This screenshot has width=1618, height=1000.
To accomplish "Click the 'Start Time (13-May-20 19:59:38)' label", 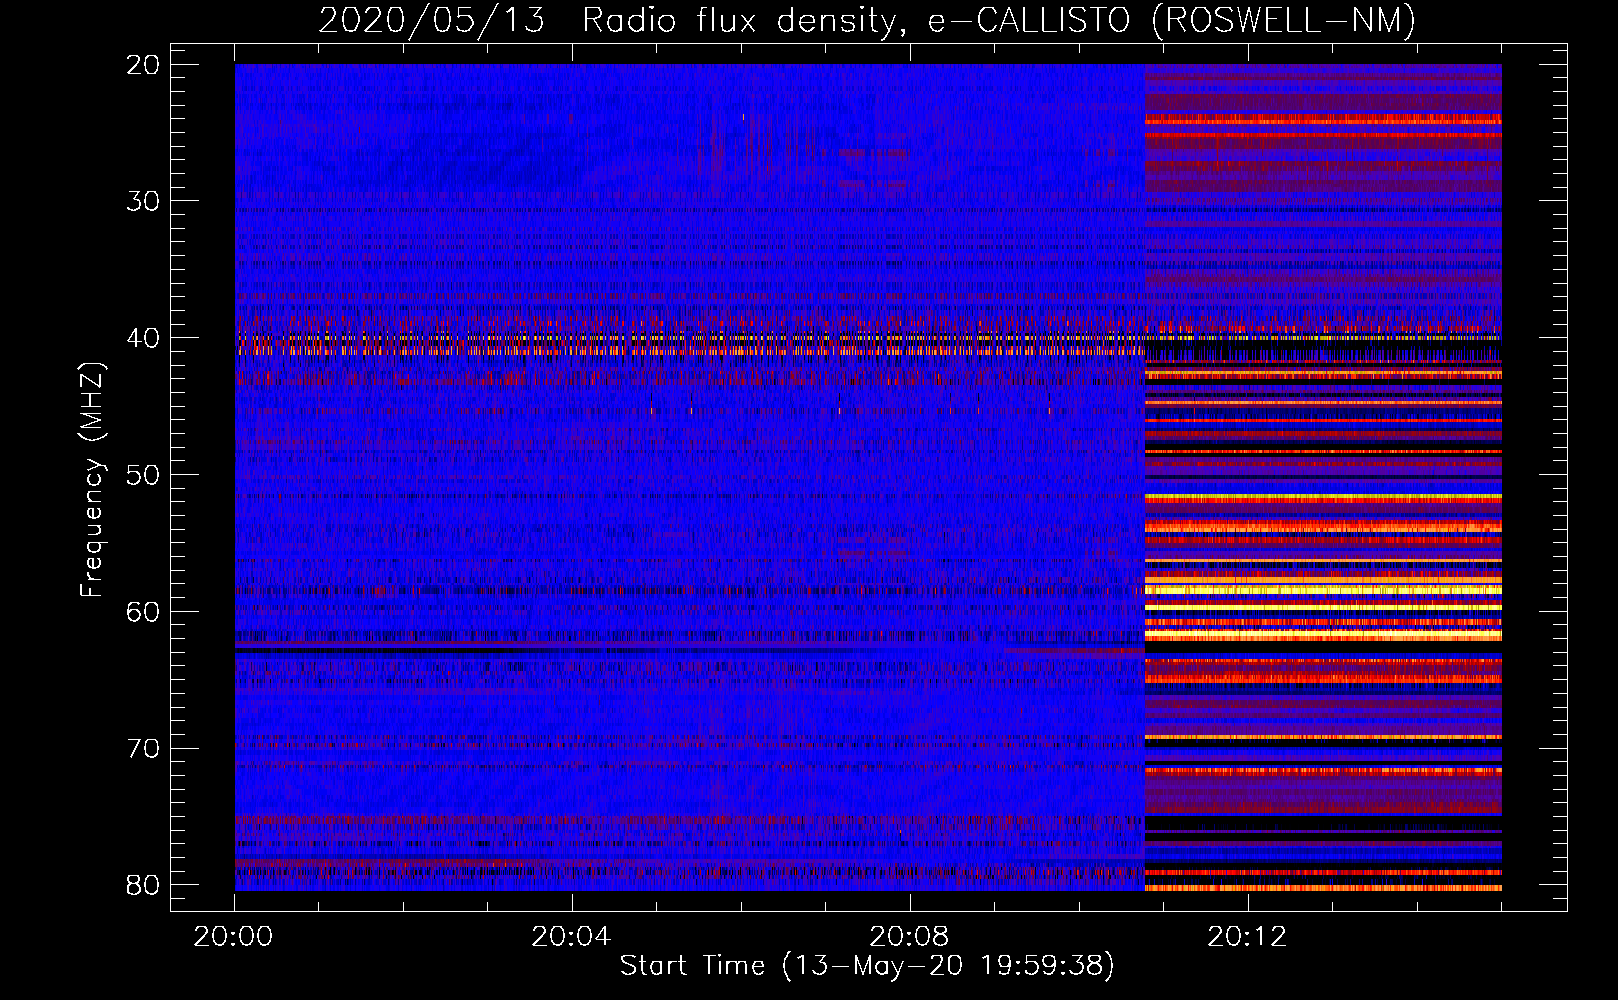I will pyautogui.click(x=867, y=966).
